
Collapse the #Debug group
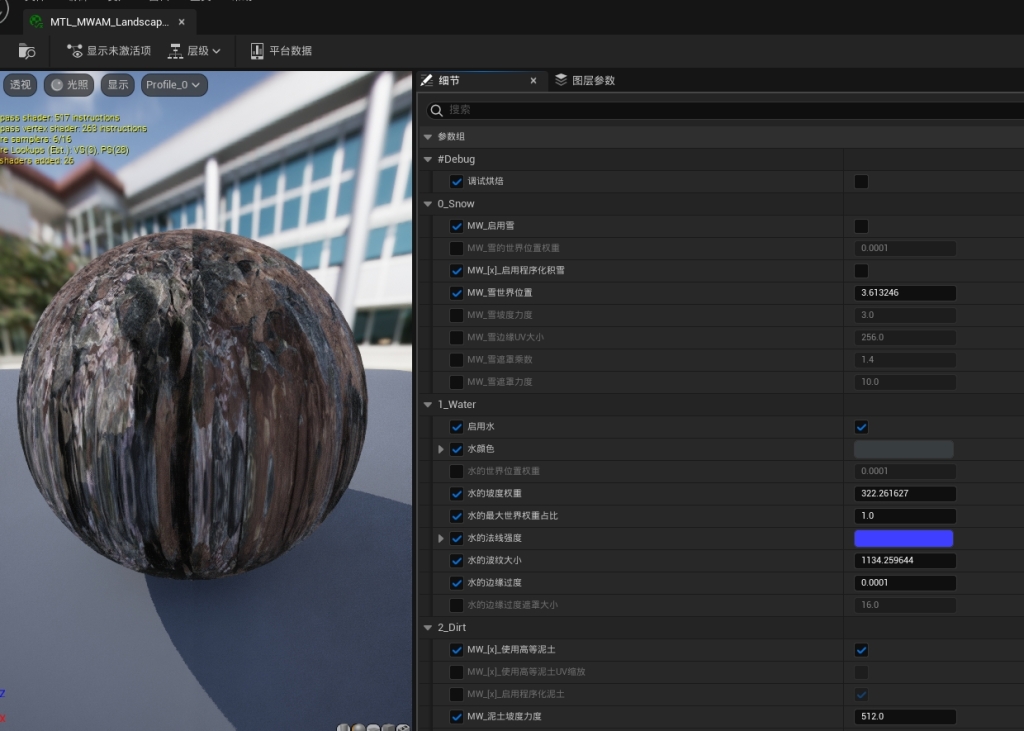[428, 159]
